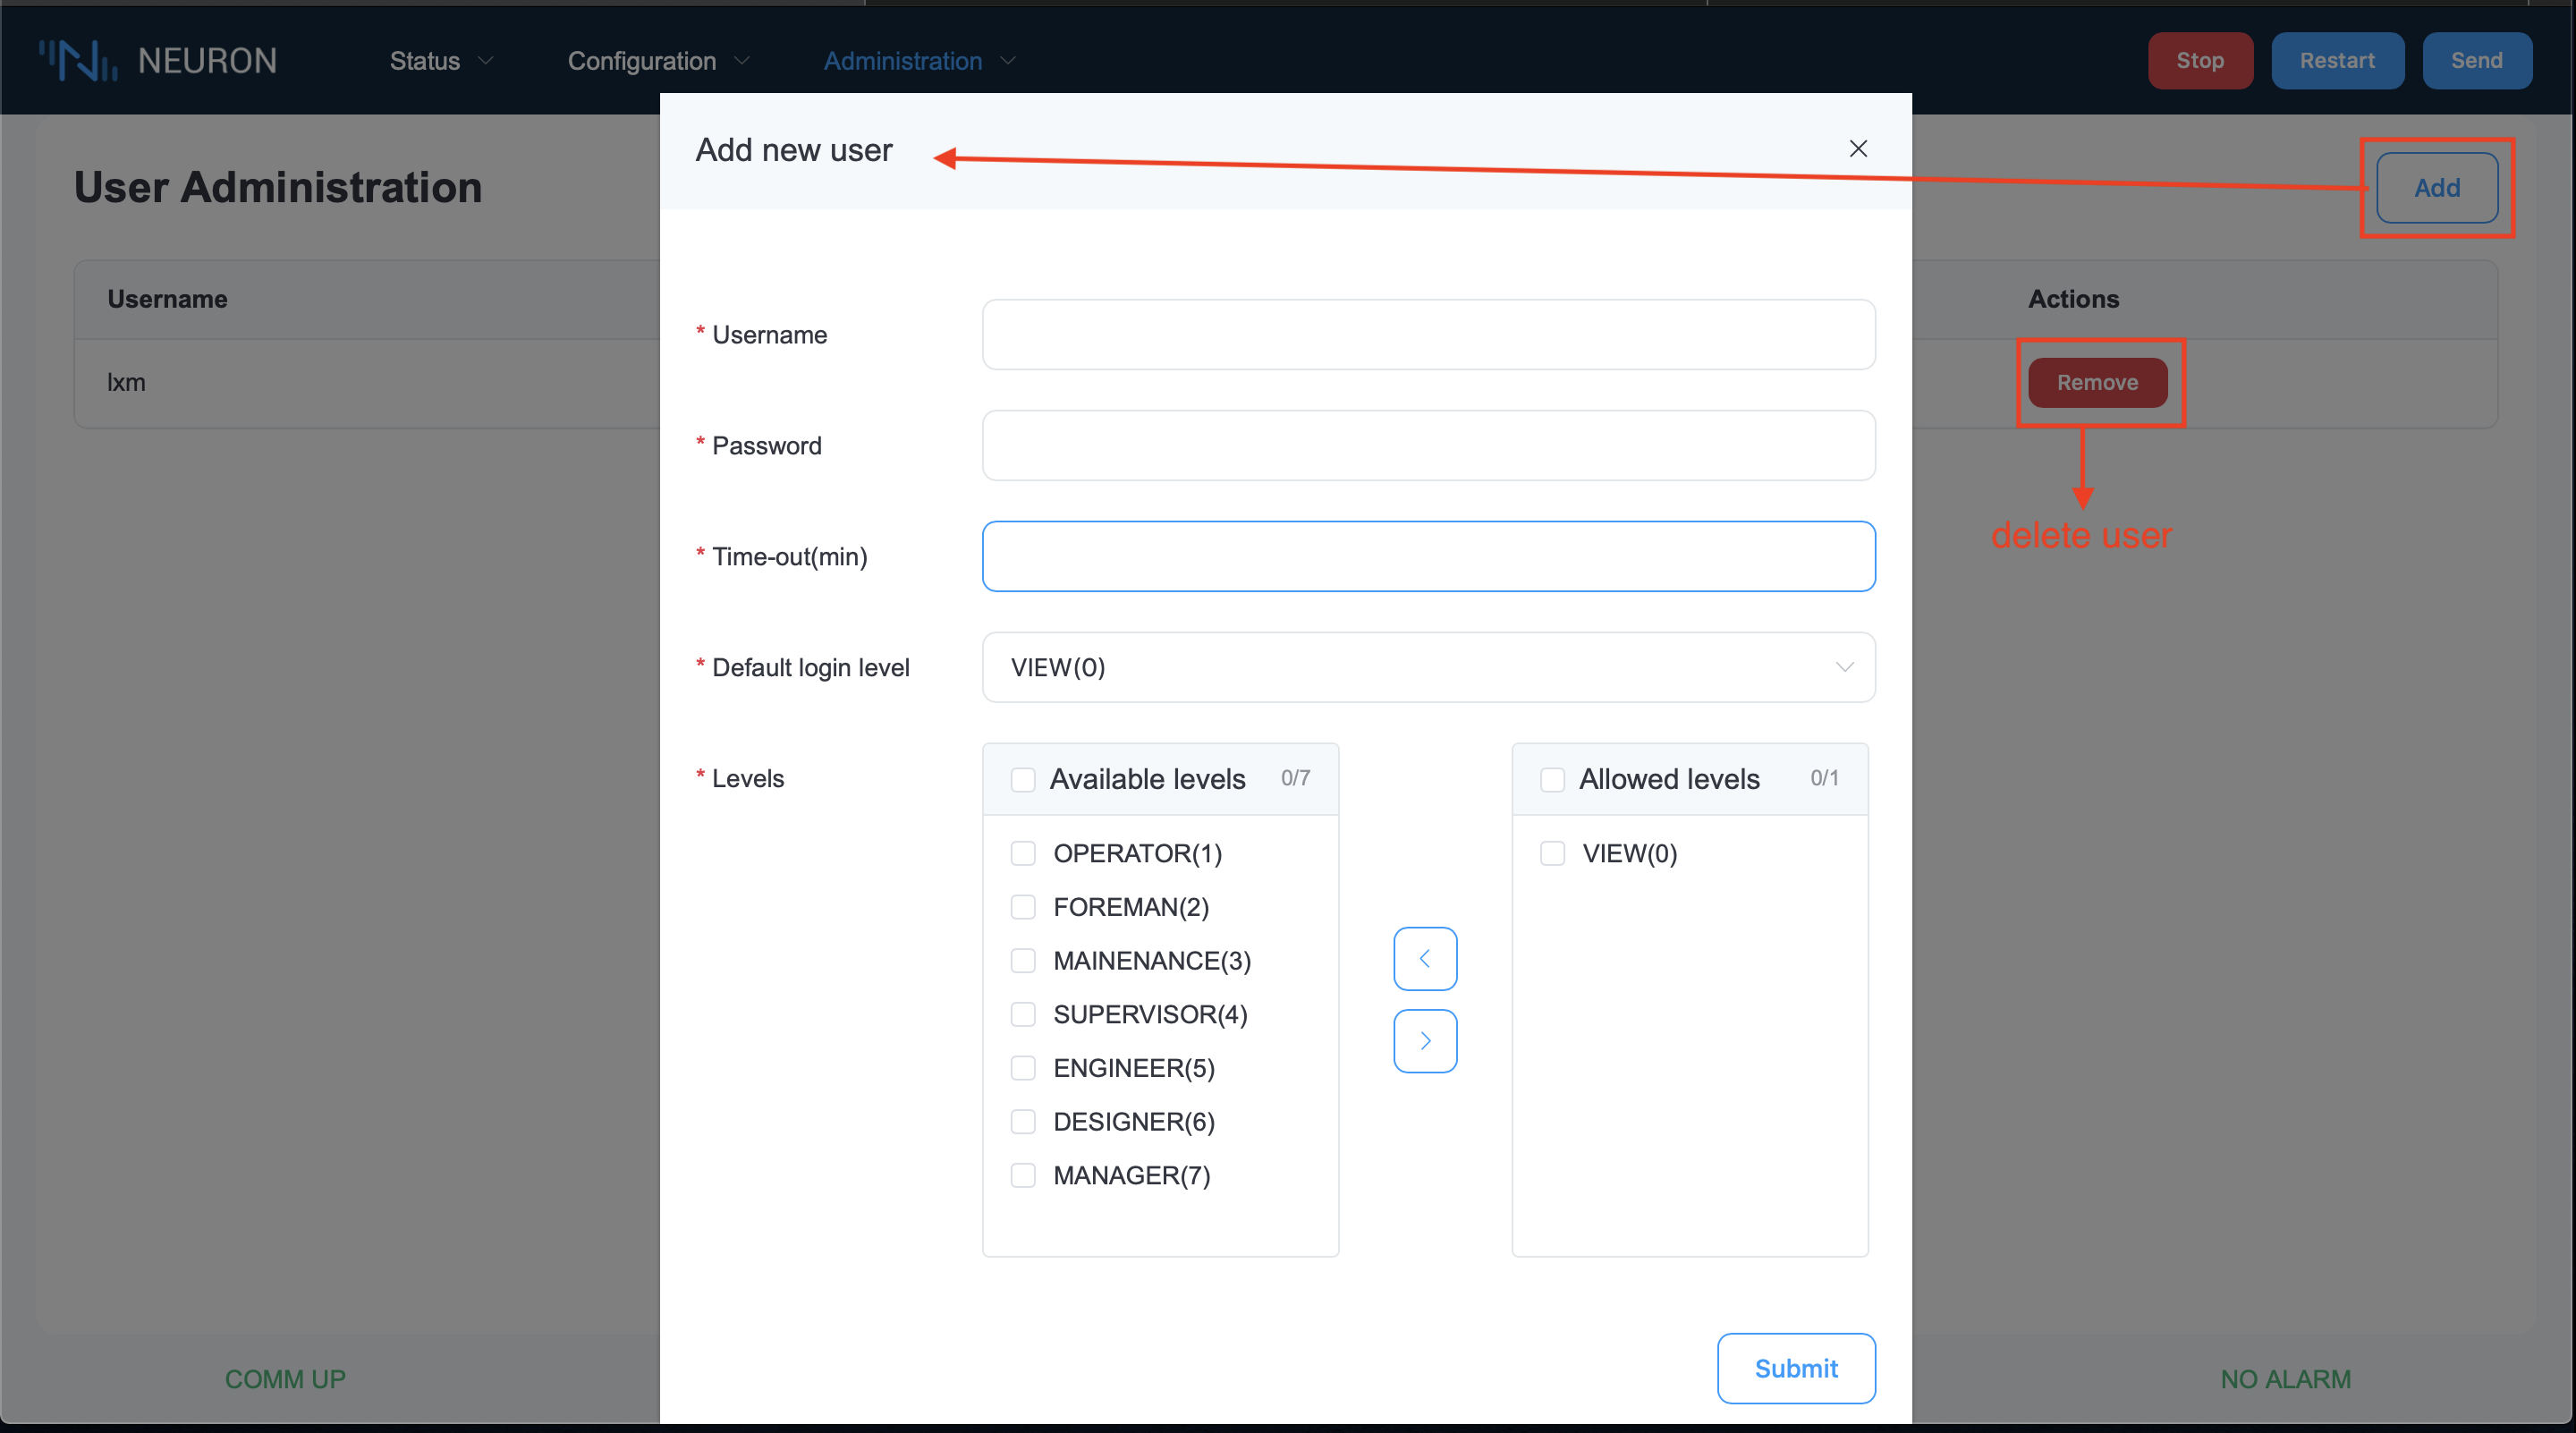Click the Available levels 0/7 counter
2576x1433 pixels.
pos(1295,778)
